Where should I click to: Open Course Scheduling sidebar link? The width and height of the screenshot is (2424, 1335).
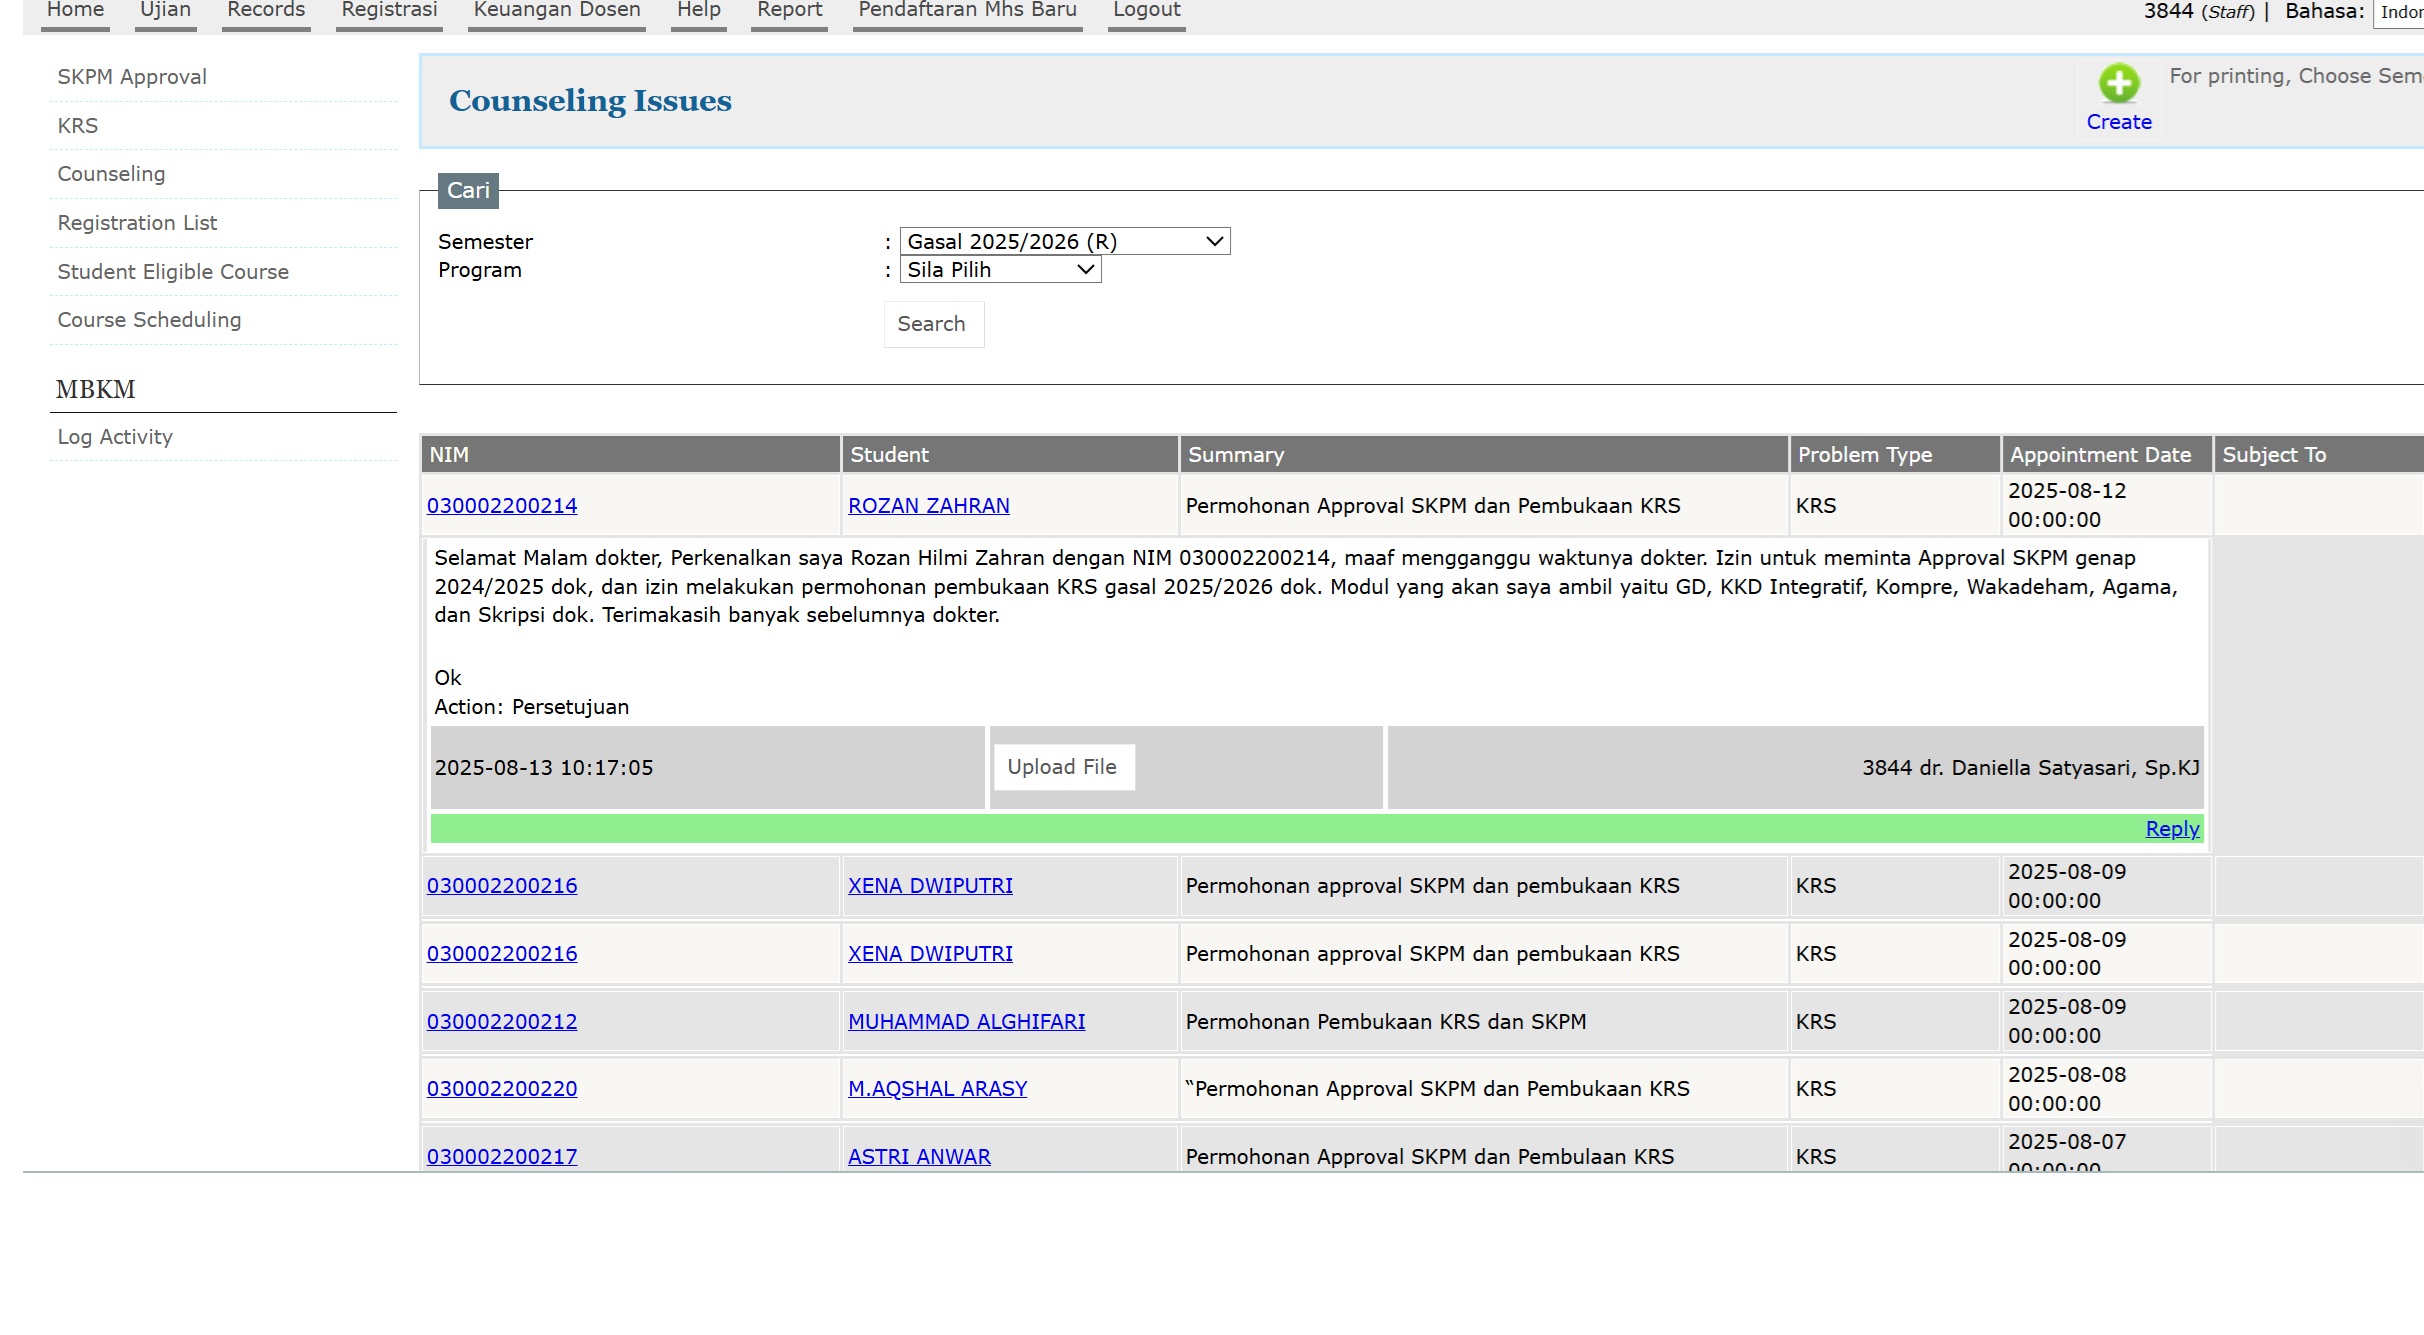[149, 320]
